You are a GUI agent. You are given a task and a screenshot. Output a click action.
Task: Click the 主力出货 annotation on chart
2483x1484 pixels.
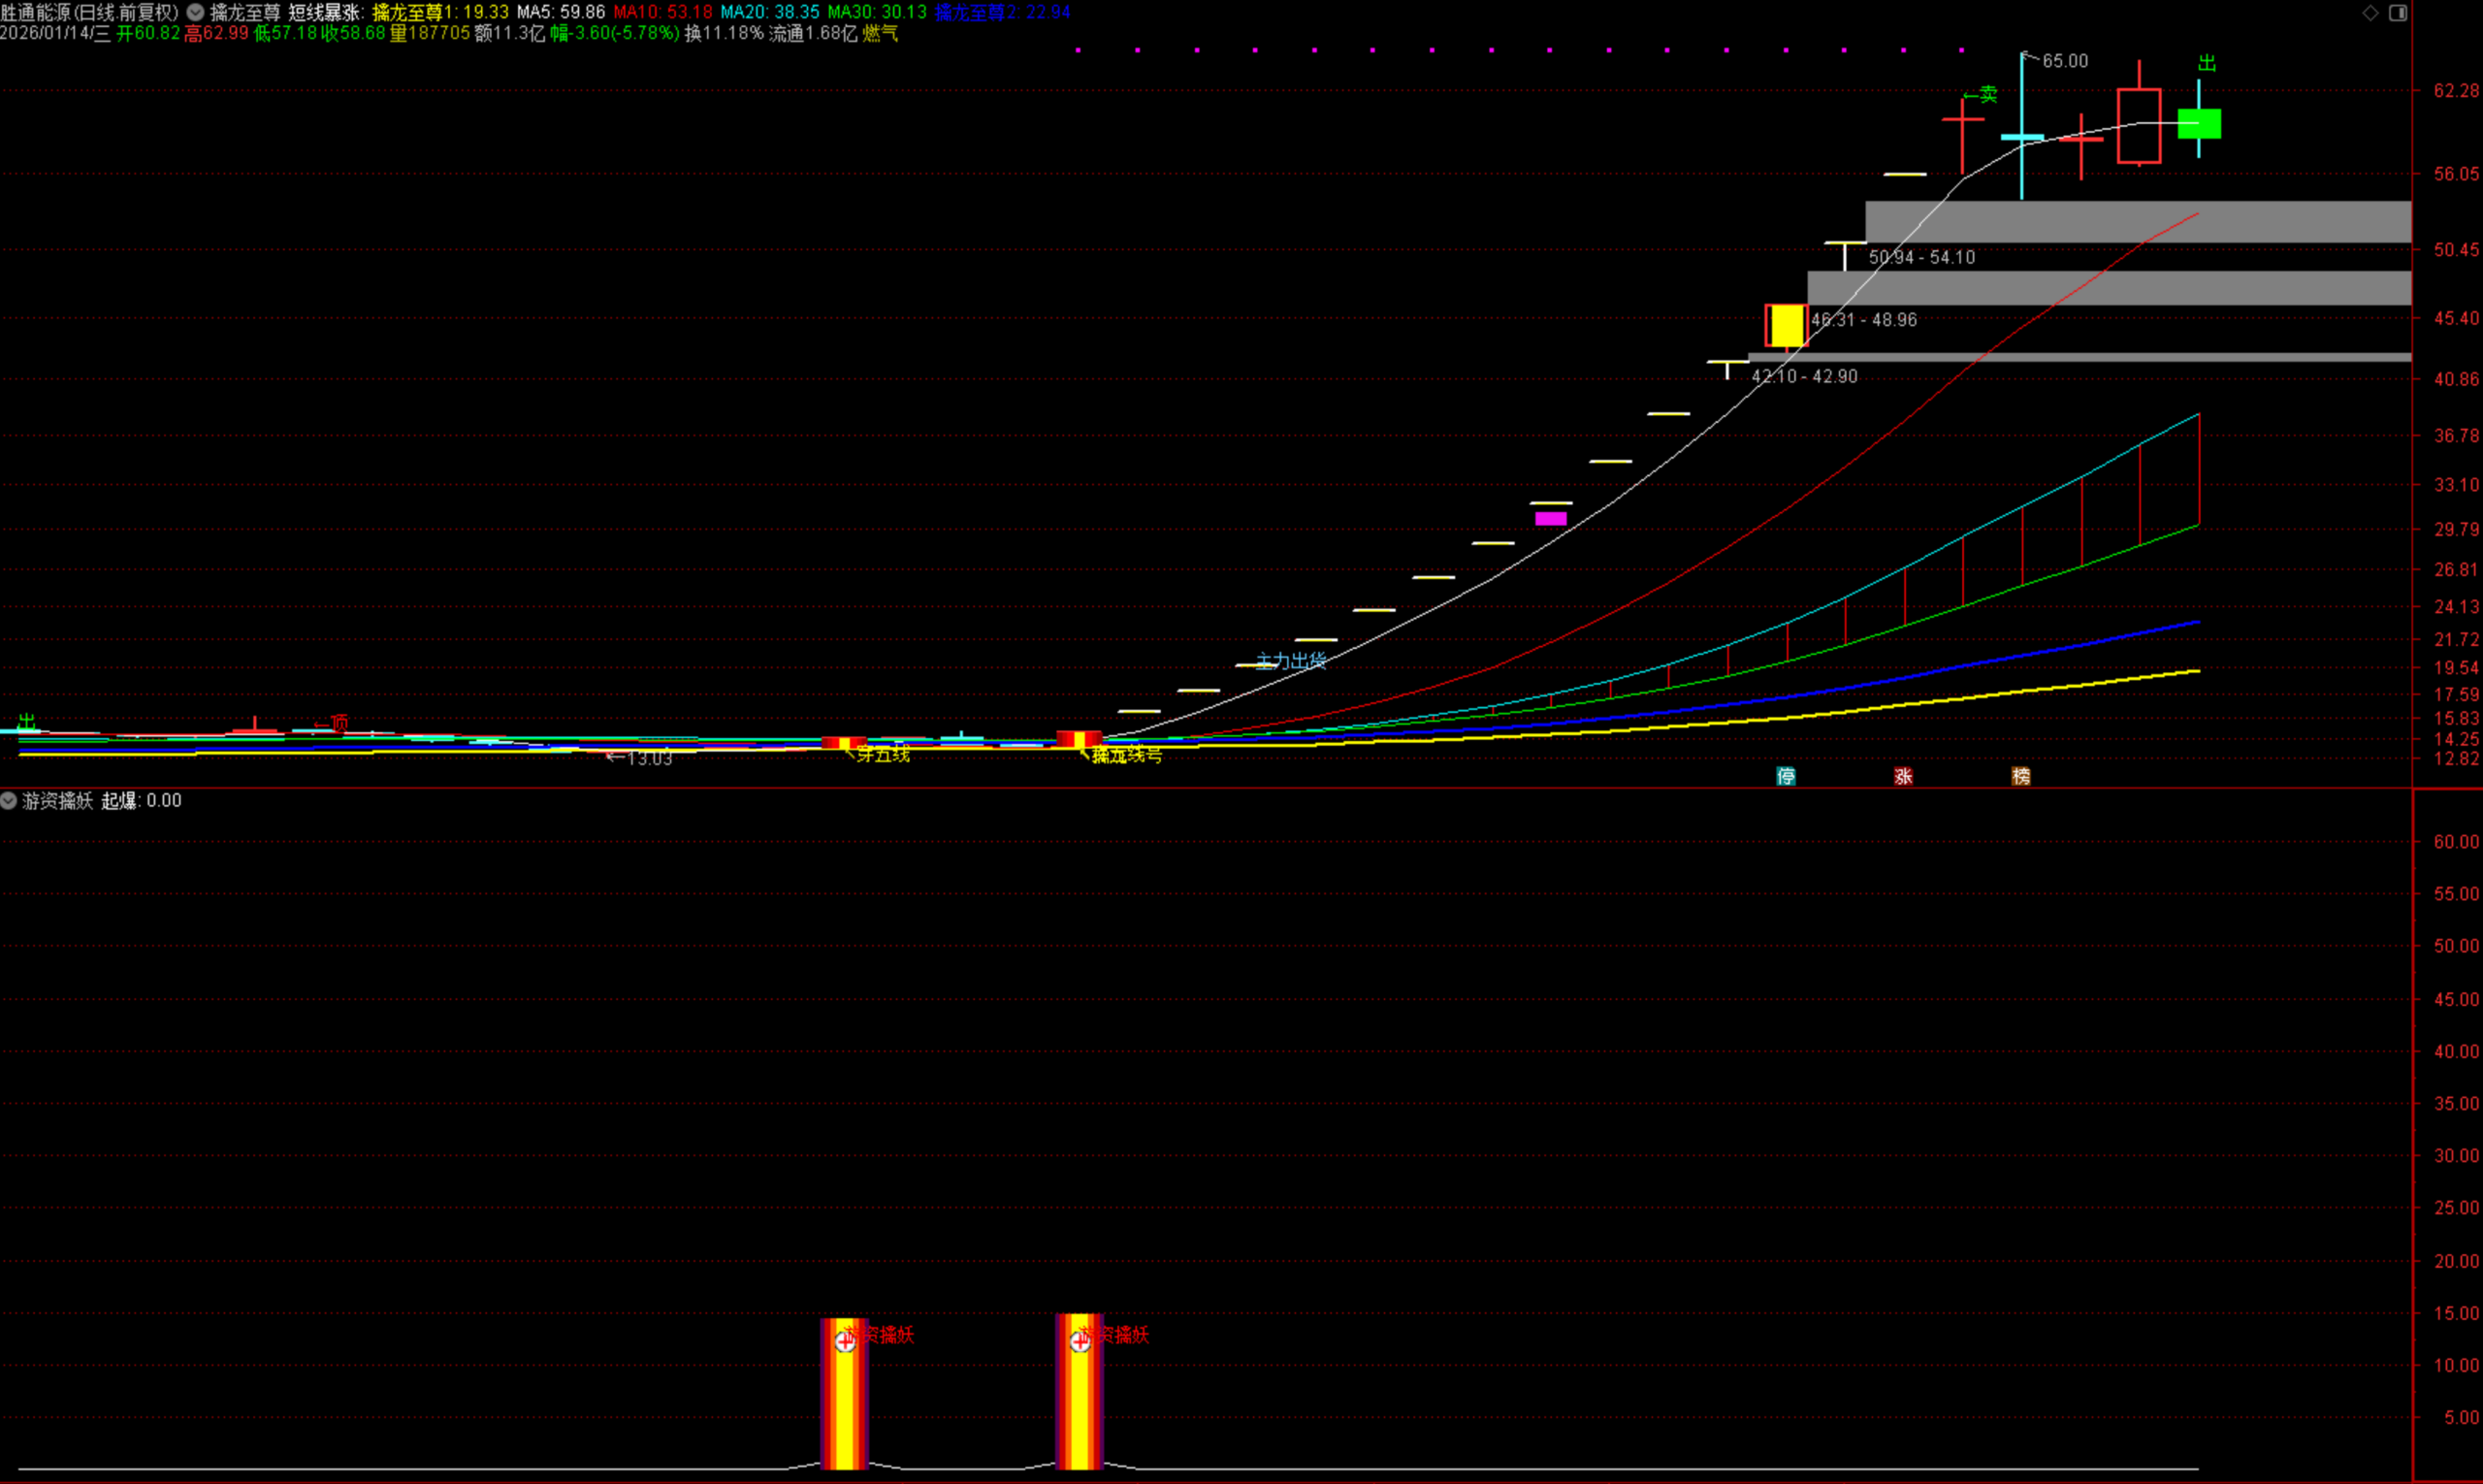coord(1290,661)
